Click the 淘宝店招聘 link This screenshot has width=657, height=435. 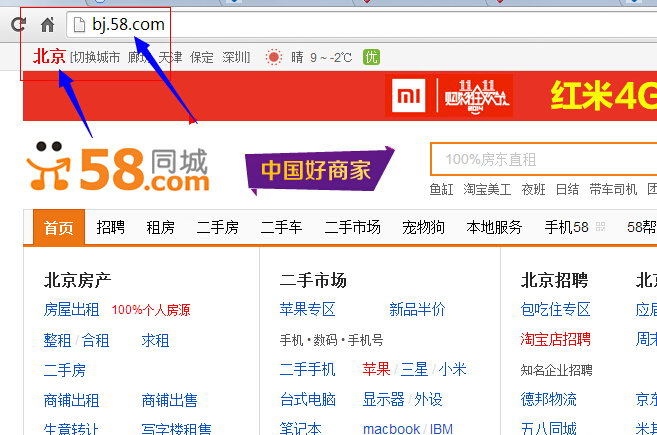pos(555,339)
